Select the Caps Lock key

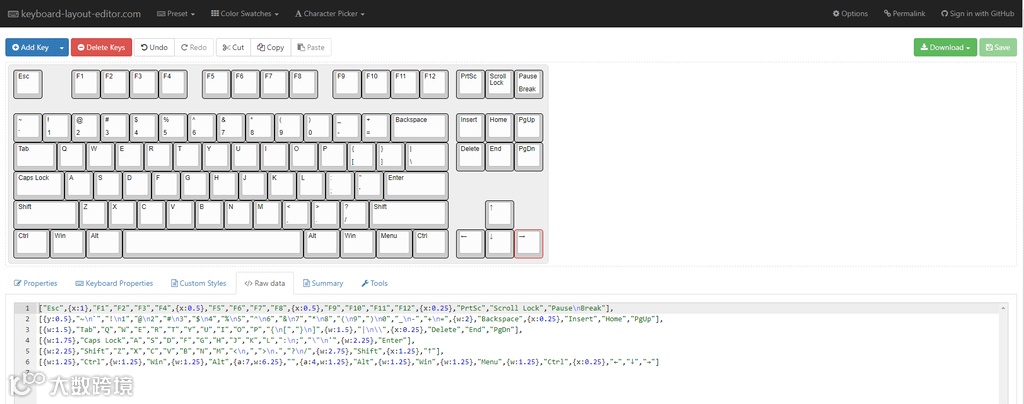pos(39,185)
